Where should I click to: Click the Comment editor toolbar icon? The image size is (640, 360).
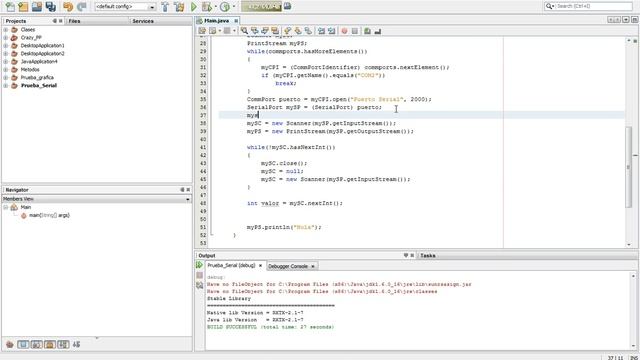tap(367, 31)
